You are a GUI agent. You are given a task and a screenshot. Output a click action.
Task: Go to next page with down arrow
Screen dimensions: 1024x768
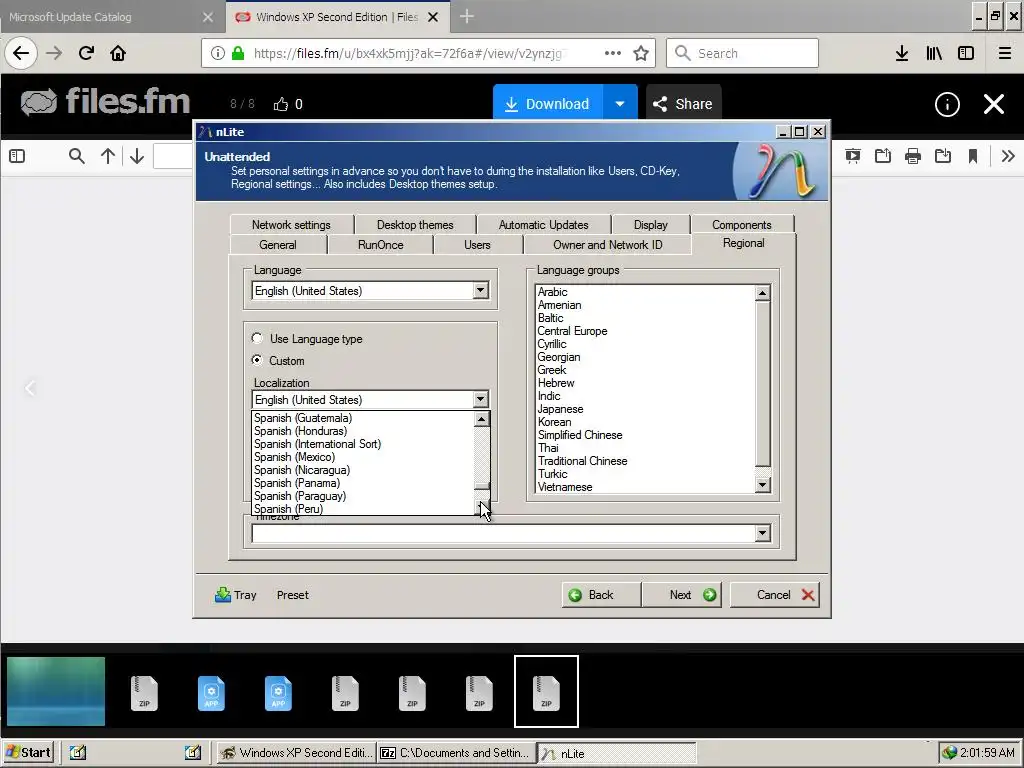click(x=136, y=156)
